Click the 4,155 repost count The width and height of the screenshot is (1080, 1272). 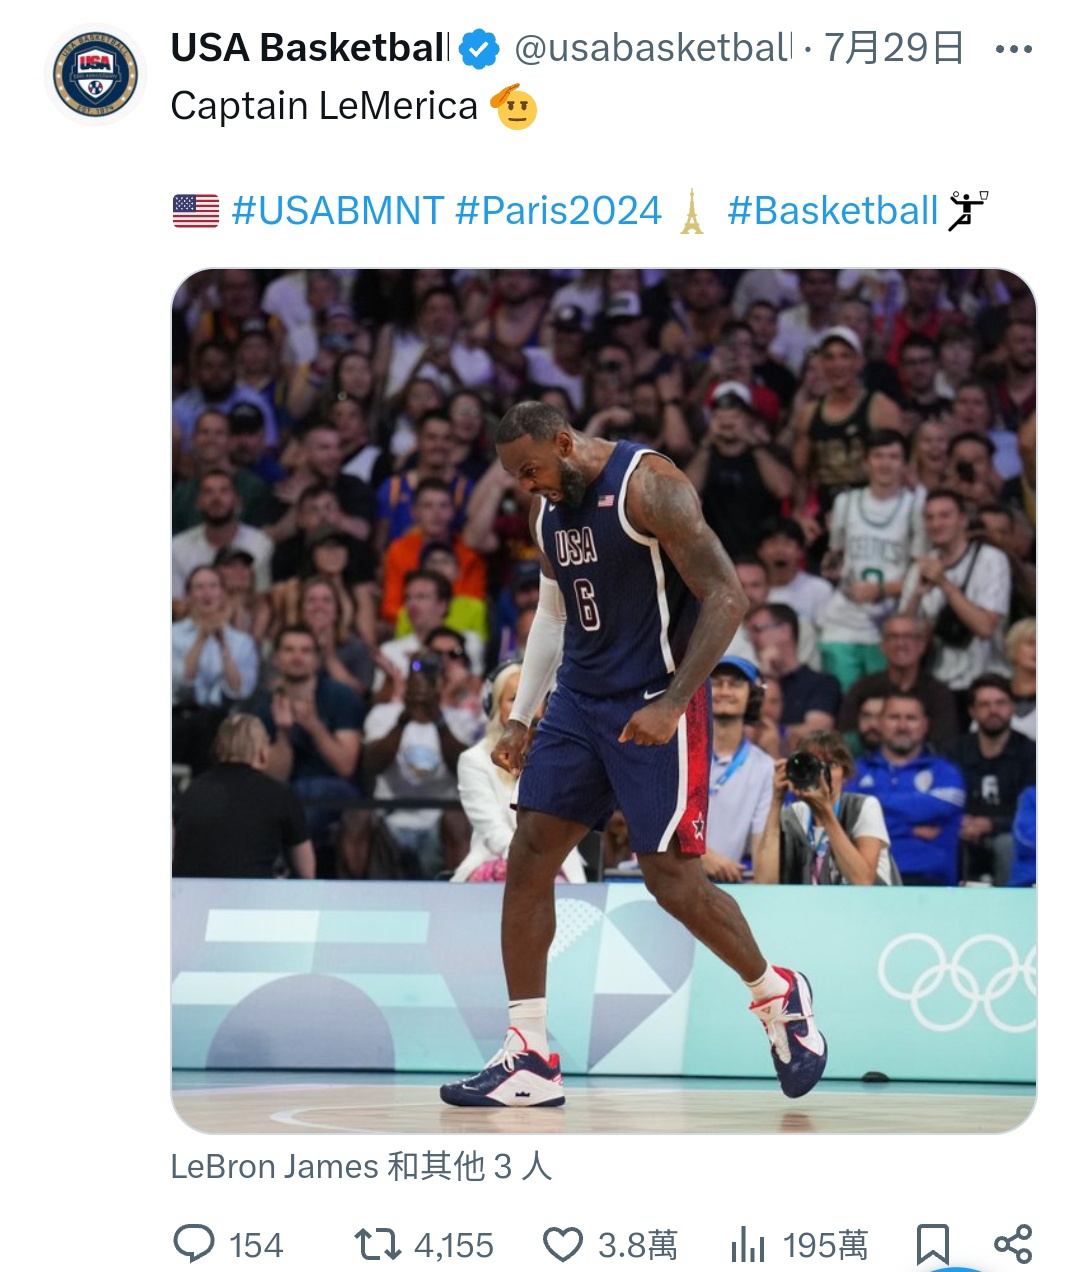tap(454, 1246)
